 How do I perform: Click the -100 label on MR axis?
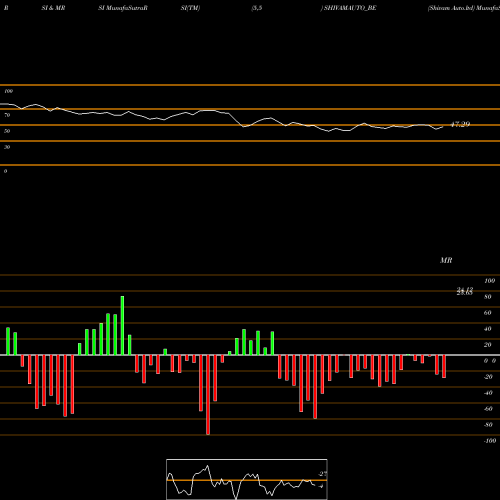click(x=490, y=441)
